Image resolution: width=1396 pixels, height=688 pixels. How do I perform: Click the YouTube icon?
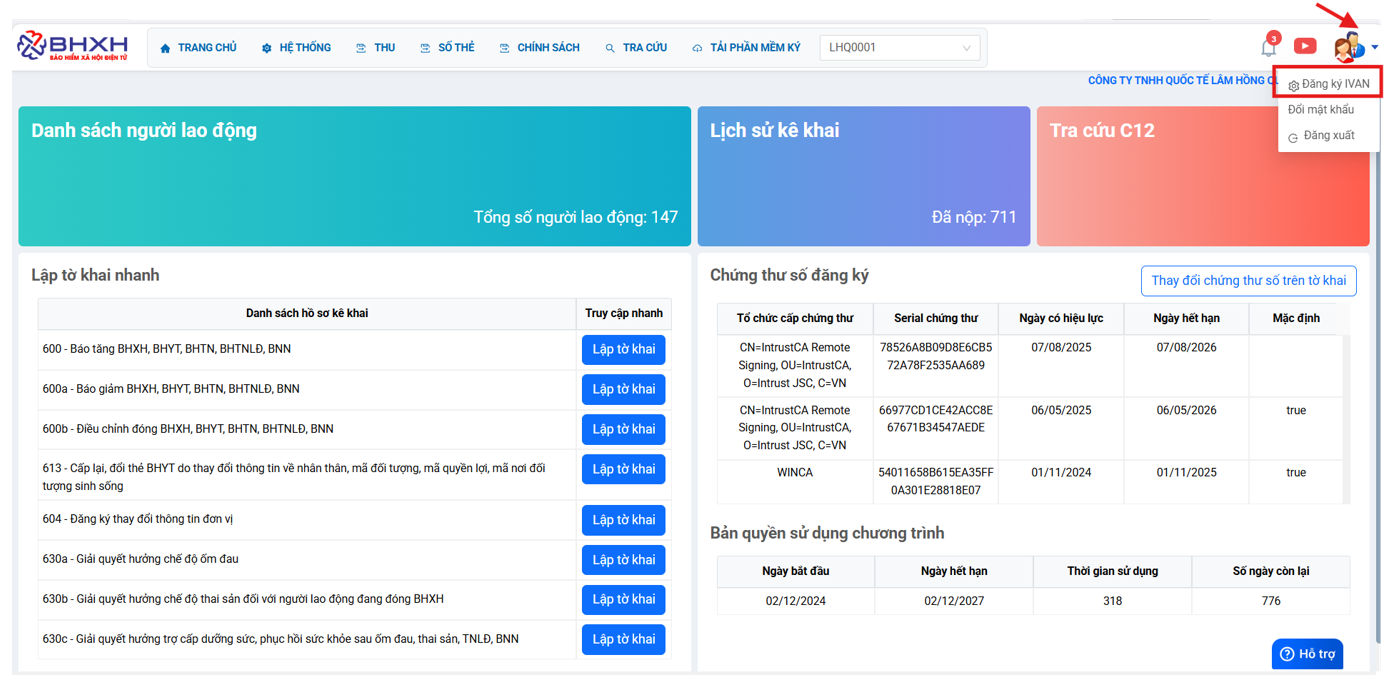(x=1305, y=46)
